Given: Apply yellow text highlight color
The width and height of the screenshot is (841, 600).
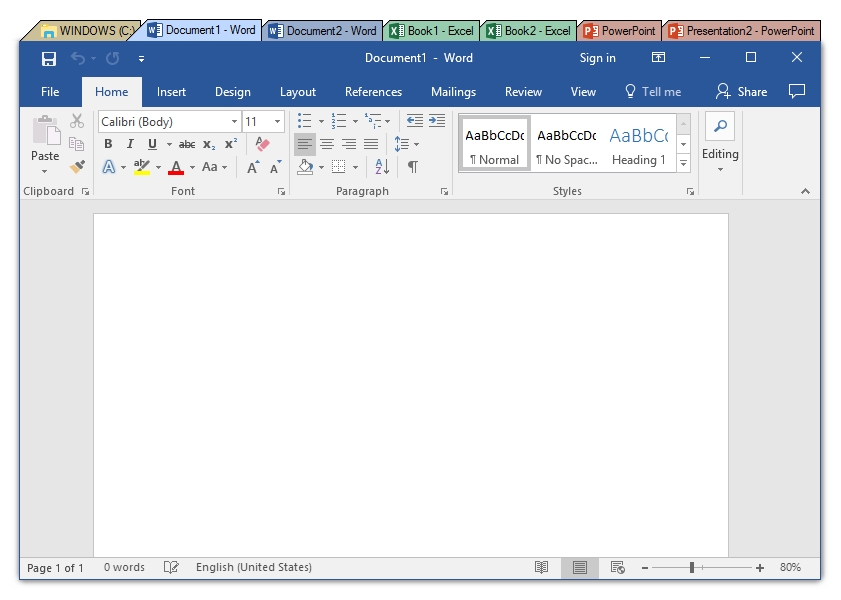Looking at the screenshot, I should [142, 167].
